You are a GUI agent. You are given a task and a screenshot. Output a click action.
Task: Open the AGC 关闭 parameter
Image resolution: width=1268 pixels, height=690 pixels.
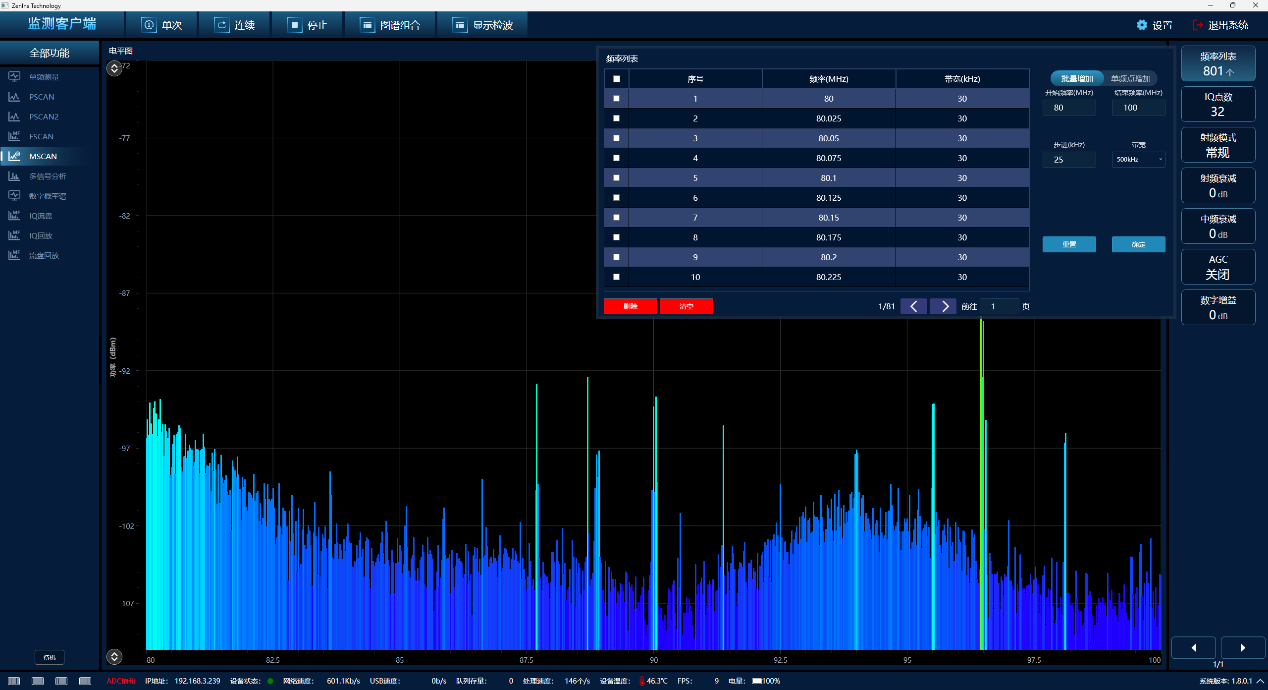(x=1217, y=267)
